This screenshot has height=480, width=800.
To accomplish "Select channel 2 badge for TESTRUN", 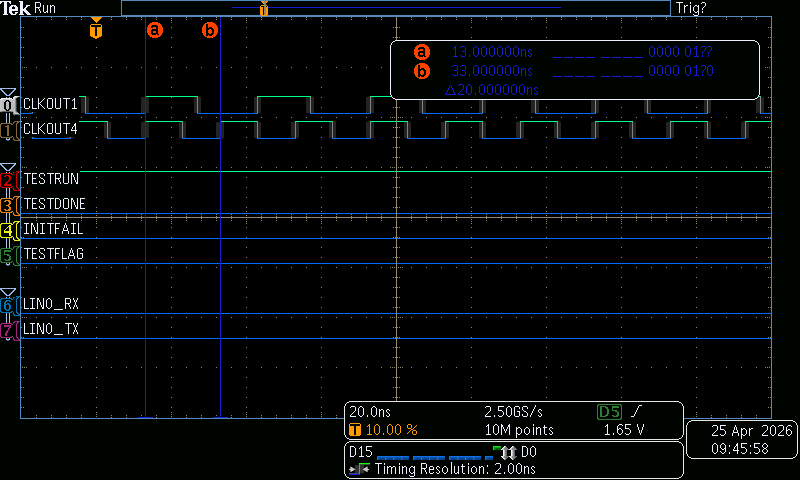I will point(8,180).
